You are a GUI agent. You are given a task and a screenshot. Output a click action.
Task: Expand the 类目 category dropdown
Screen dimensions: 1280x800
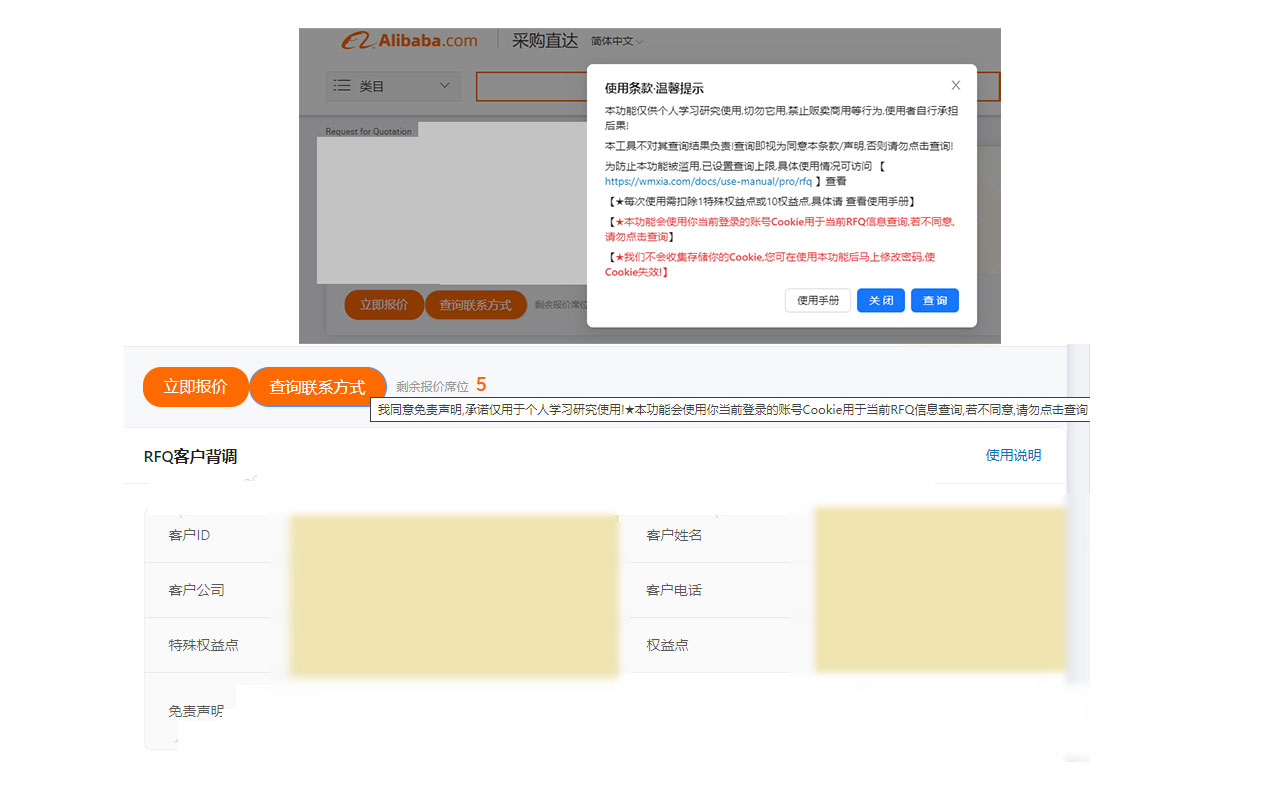(393, 86)
